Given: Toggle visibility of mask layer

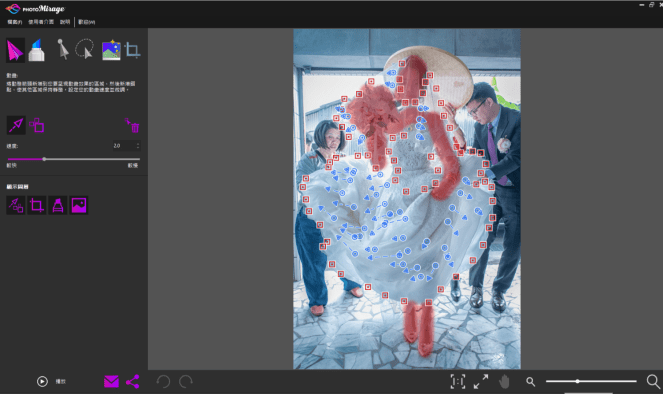Looking at the screenshot, I should pos(58,205).
